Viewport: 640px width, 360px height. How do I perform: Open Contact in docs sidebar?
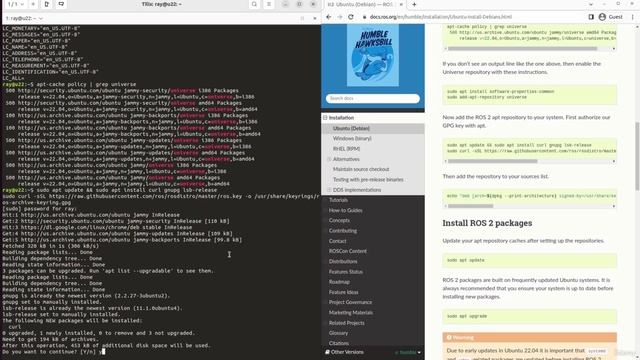[x=337, y=241]
